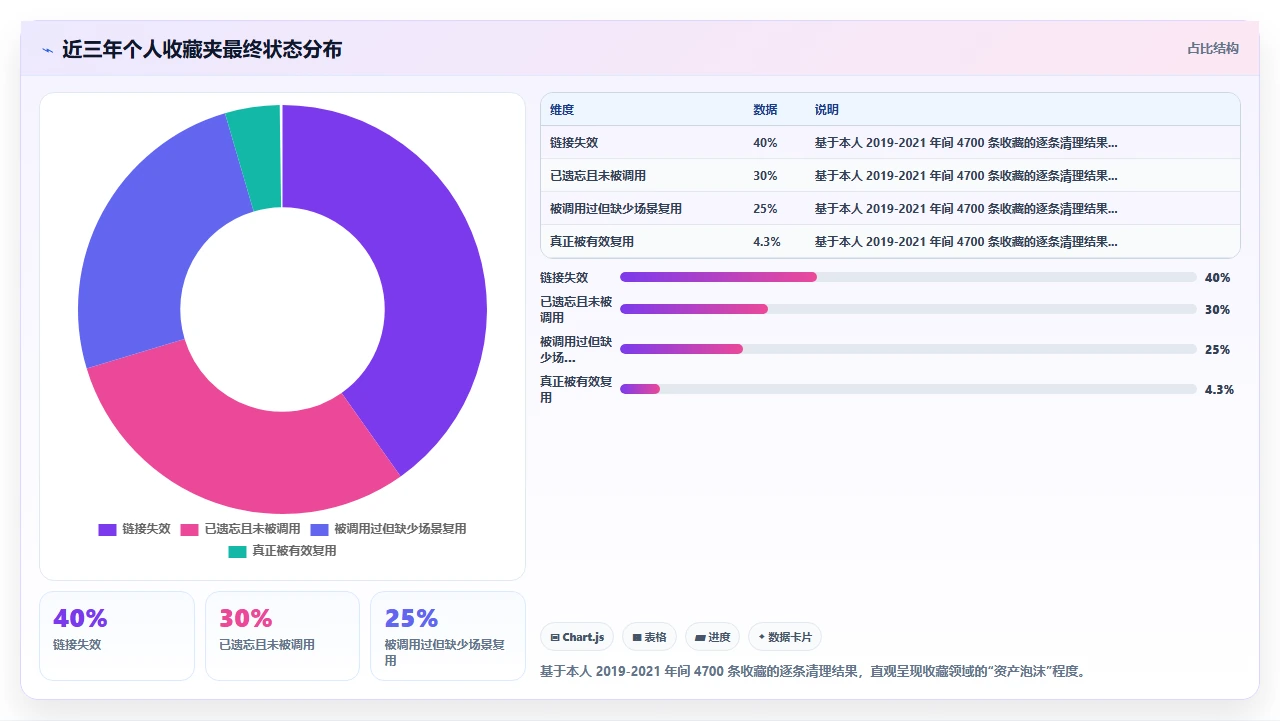Toggle the 链接失效 legend swatch

(107, 529)
